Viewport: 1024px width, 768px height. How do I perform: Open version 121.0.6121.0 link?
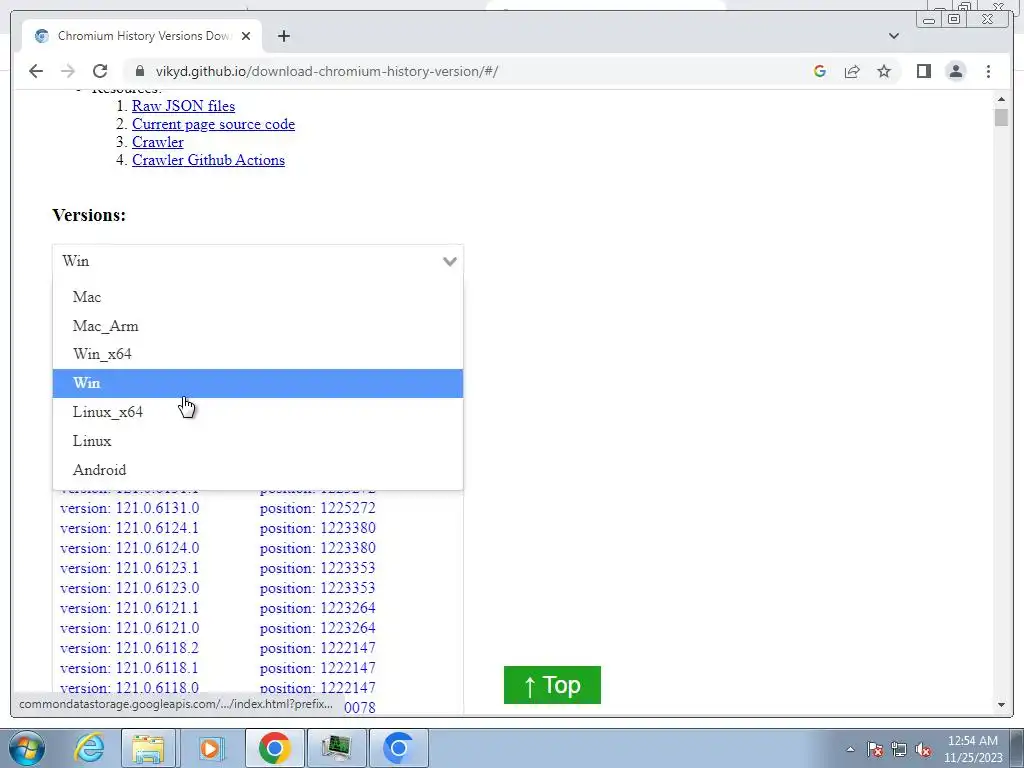pyautogui.click(x=129, y=628)
